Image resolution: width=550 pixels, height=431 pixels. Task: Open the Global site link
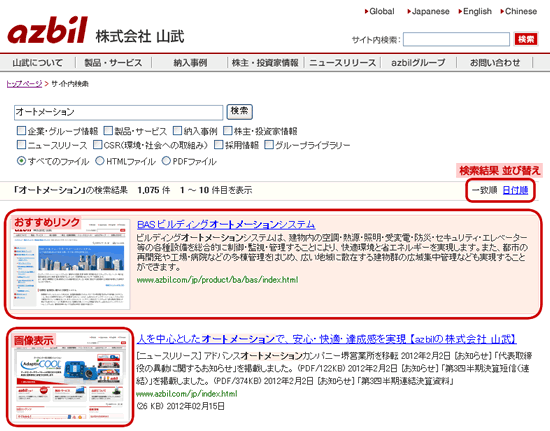click(380, 11)
